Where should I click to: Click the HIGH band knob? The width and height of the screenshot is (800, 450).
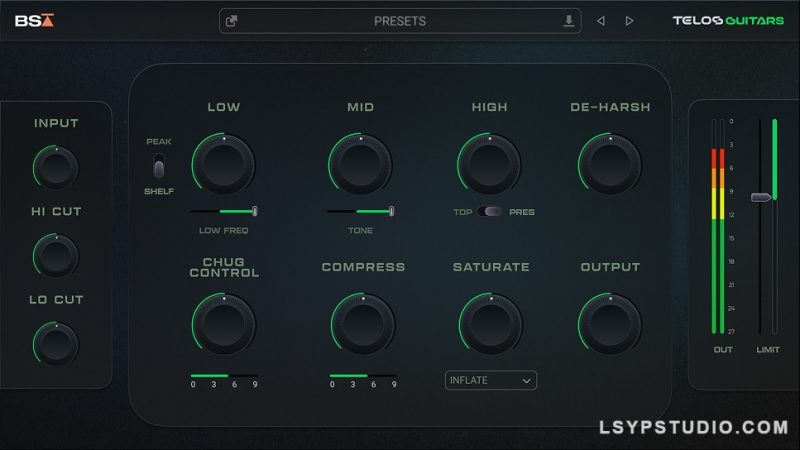[489, 164]
